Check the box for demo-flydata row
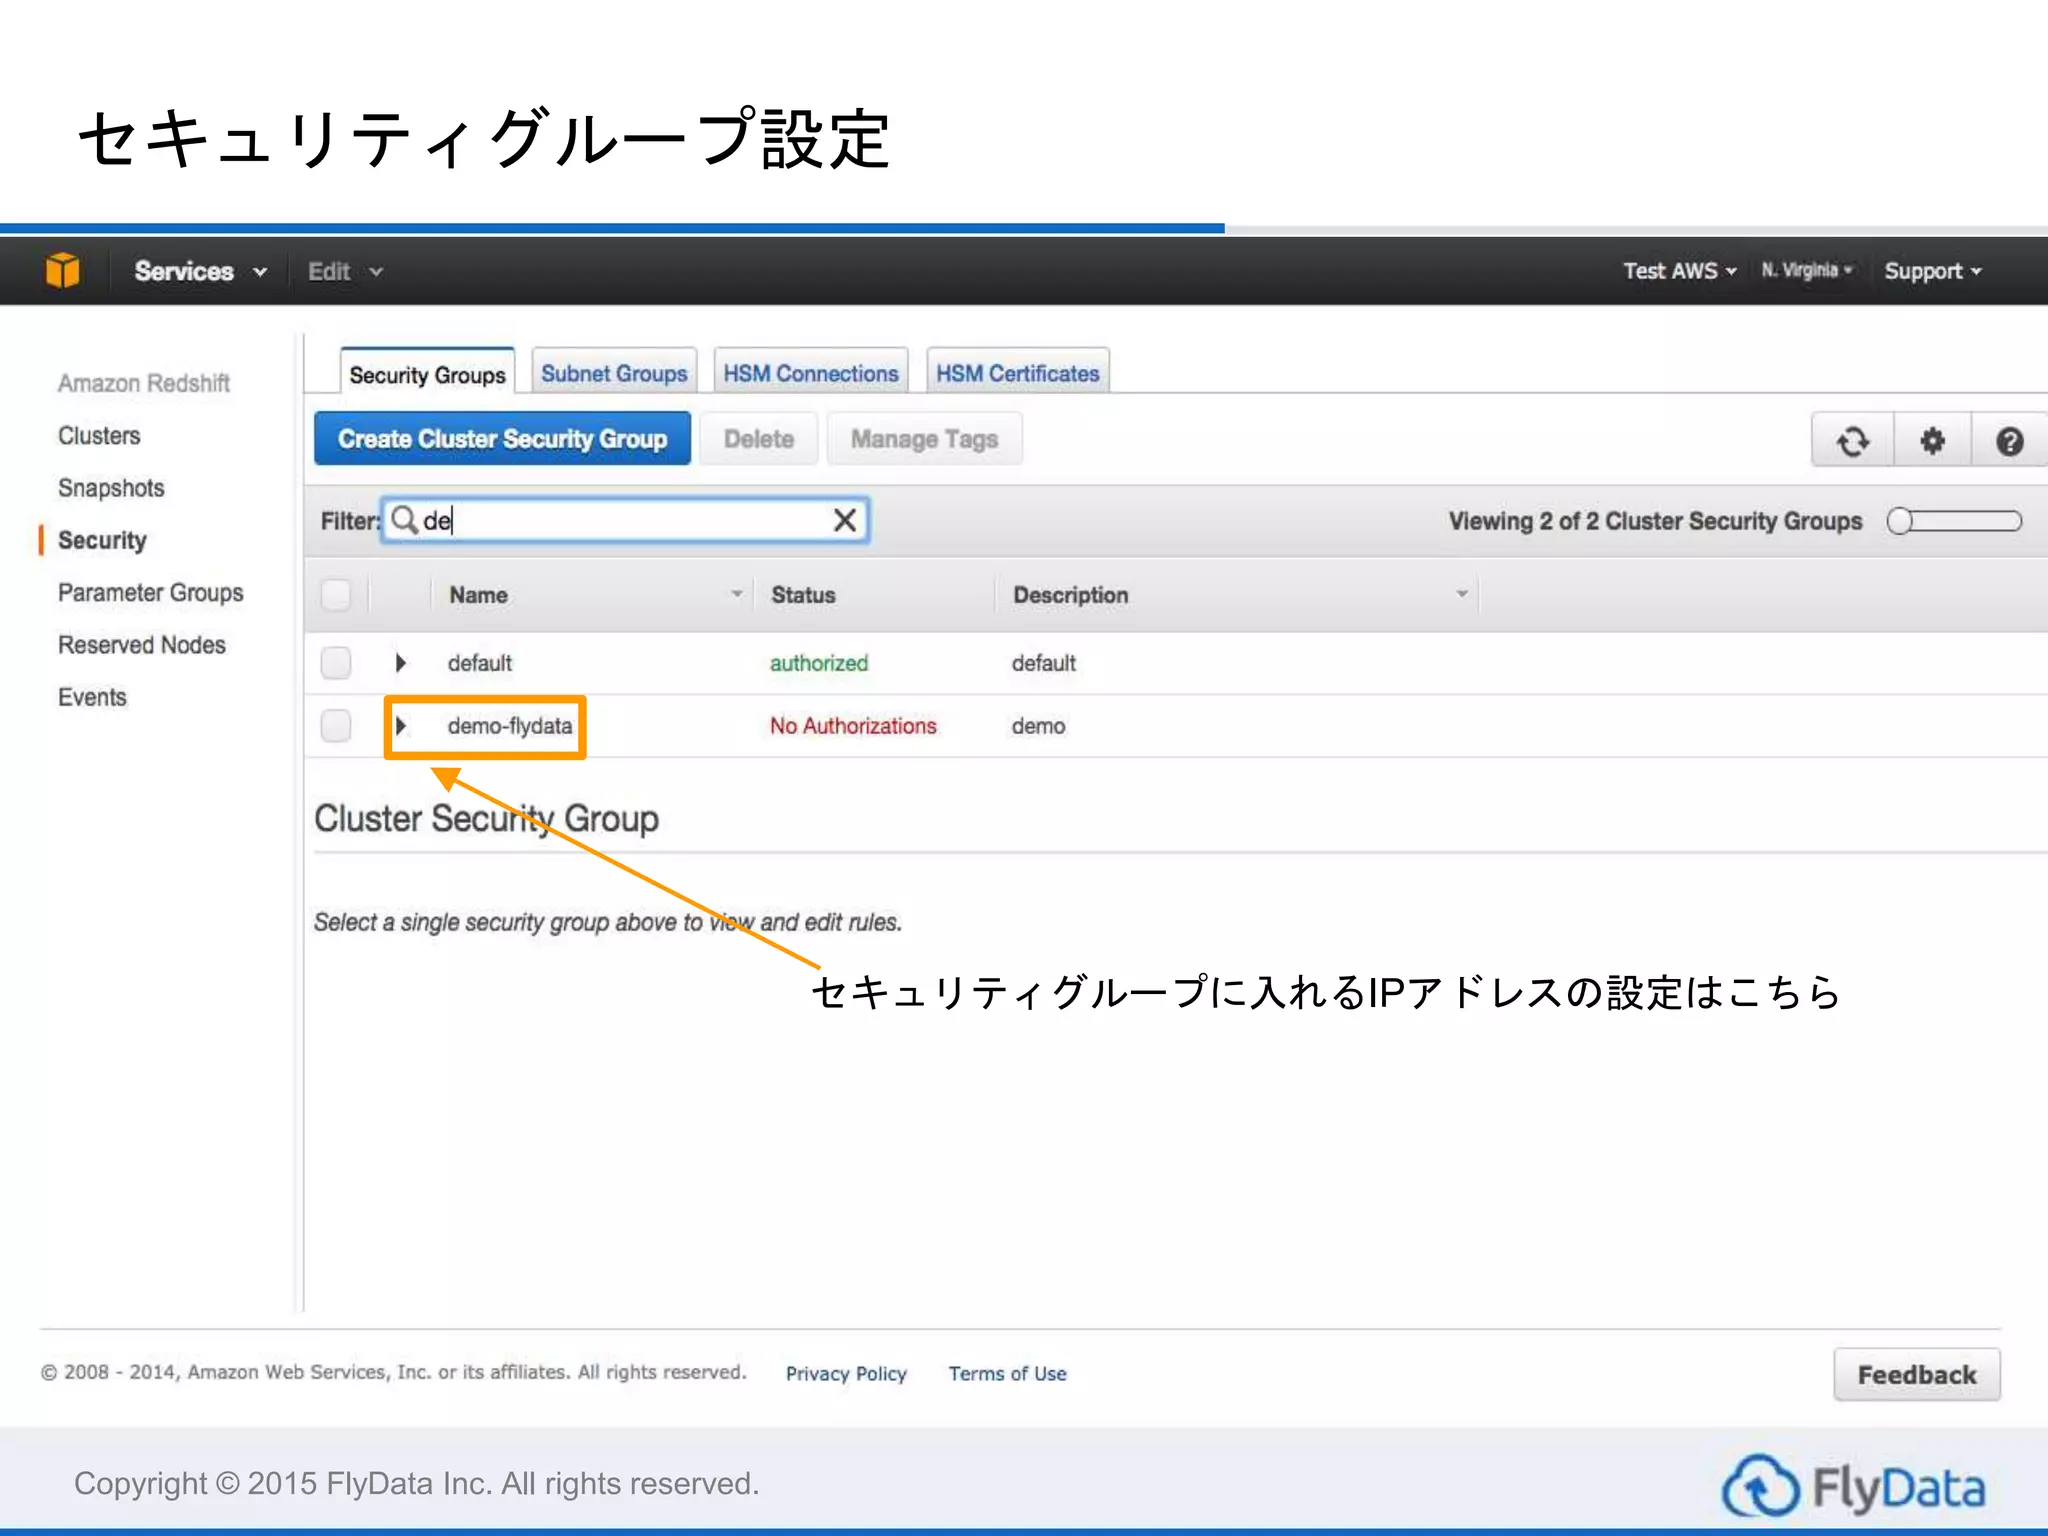This screenshot has height=1536, width=2048. coord(336,726)
